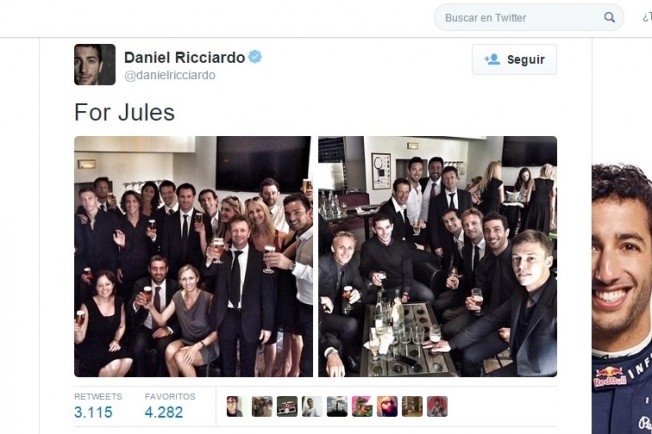View the 4.282 favoritos count
This screenshot has height=434, width=652.
click(164, 412)
